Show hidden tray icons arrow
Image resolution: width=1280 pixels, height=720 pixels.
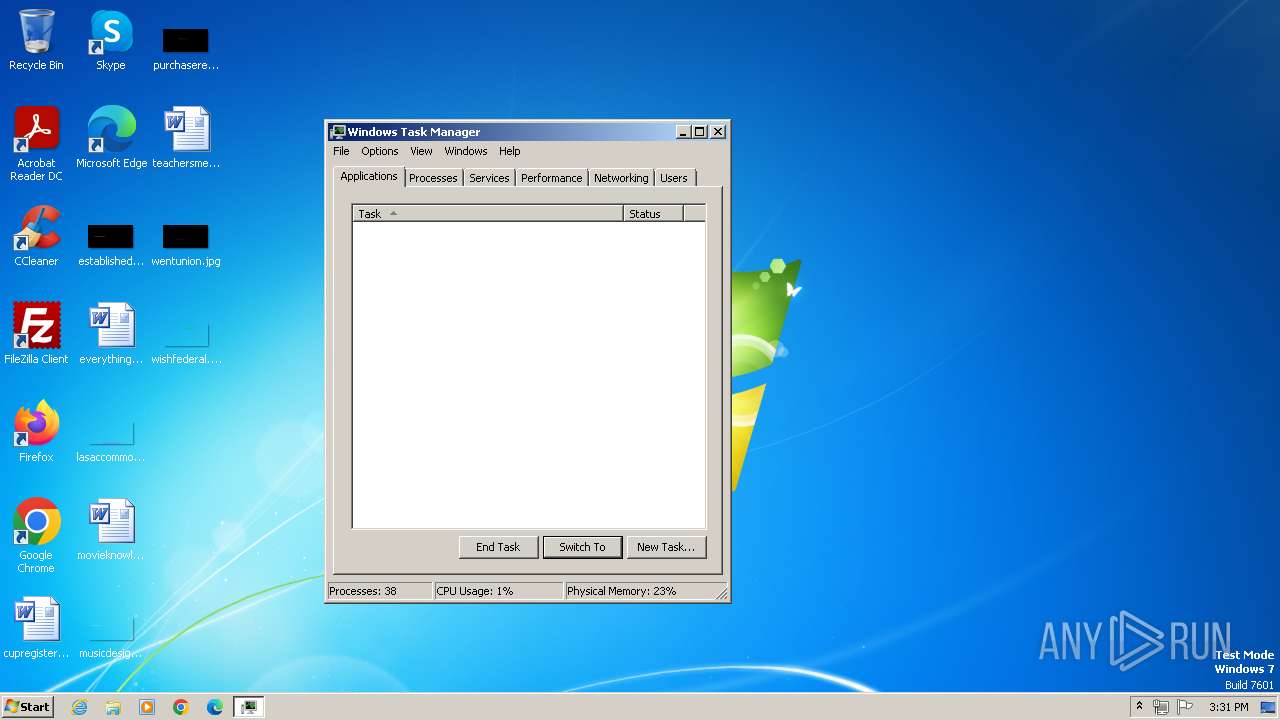pyautogui.click(x=1139, y=707)
